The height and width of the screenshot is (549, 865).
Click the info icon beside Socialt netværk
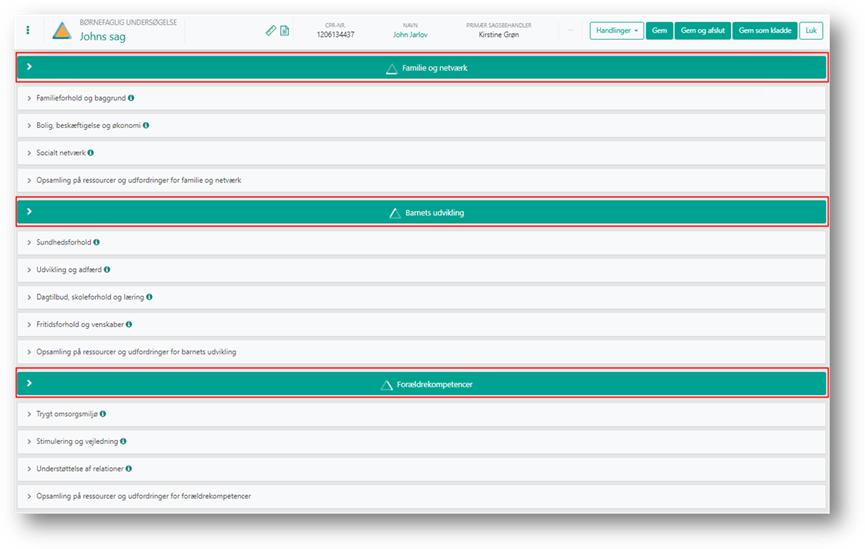pyautogui.click(x=91, y=153)
